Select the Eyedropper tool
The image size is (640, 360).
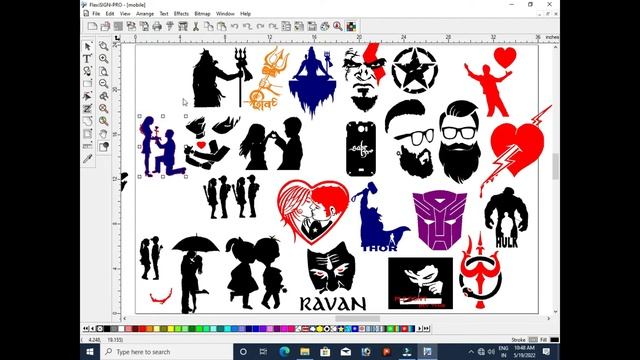click(87, 158)
